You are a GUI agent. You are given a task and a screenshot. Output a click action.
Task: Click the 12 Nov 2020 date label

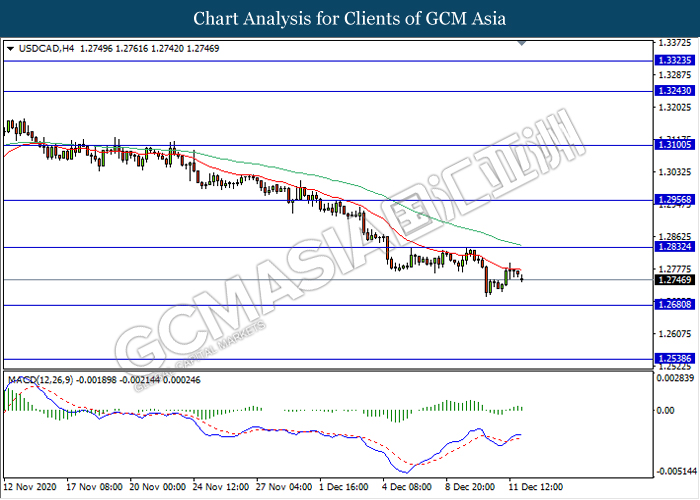pos(30,487)
